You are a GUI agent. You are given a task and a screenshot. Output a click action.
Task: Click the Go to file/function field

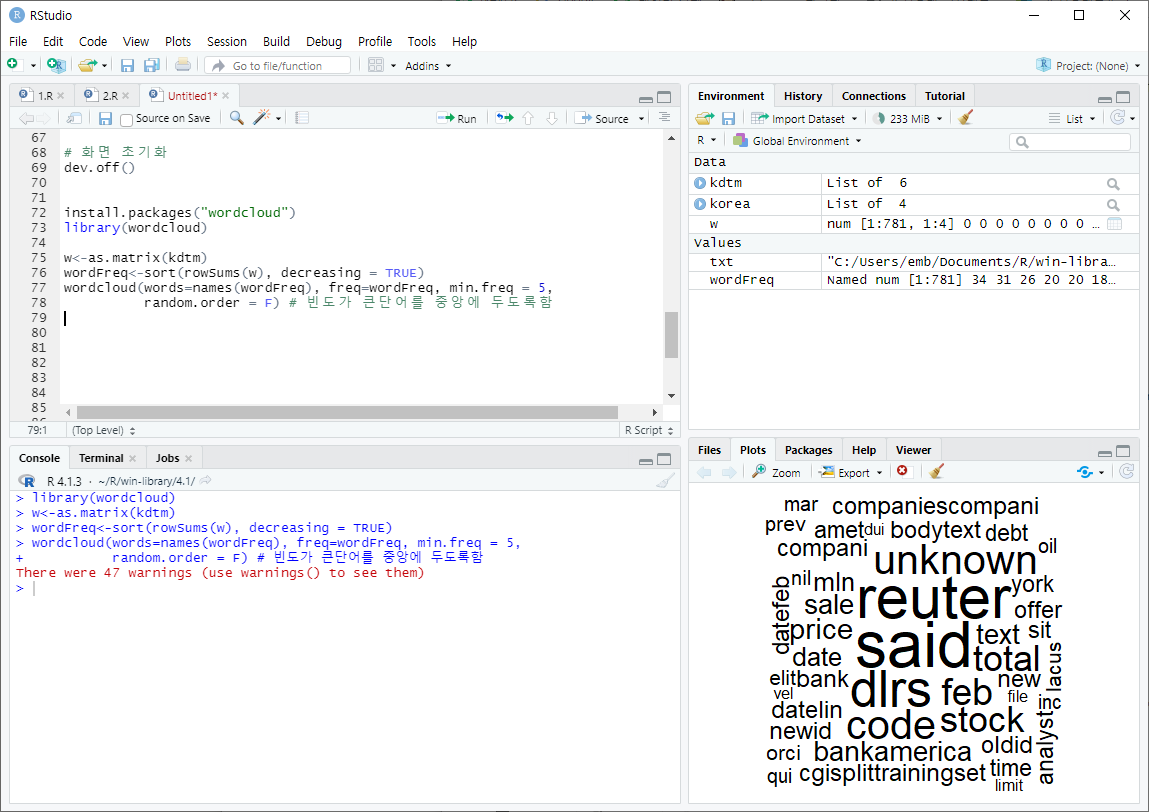[279, 66]
